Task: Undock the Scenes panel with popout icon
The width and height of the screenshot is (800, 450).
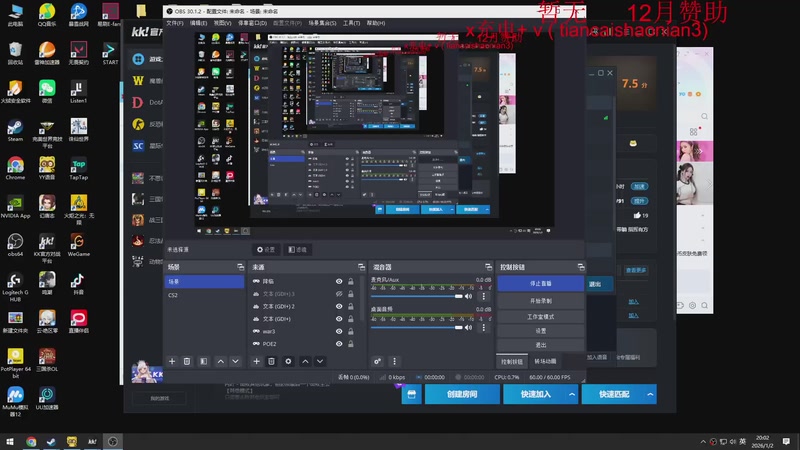Action: tap(240, 267)
